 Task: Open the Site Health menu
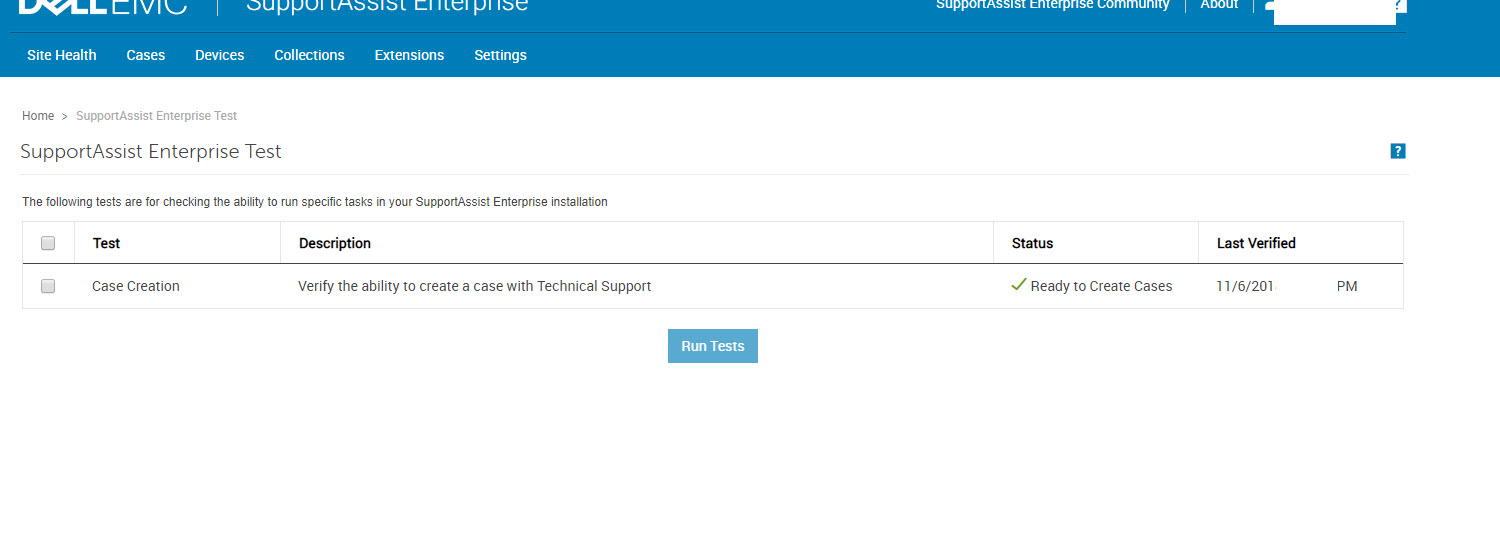62,55
